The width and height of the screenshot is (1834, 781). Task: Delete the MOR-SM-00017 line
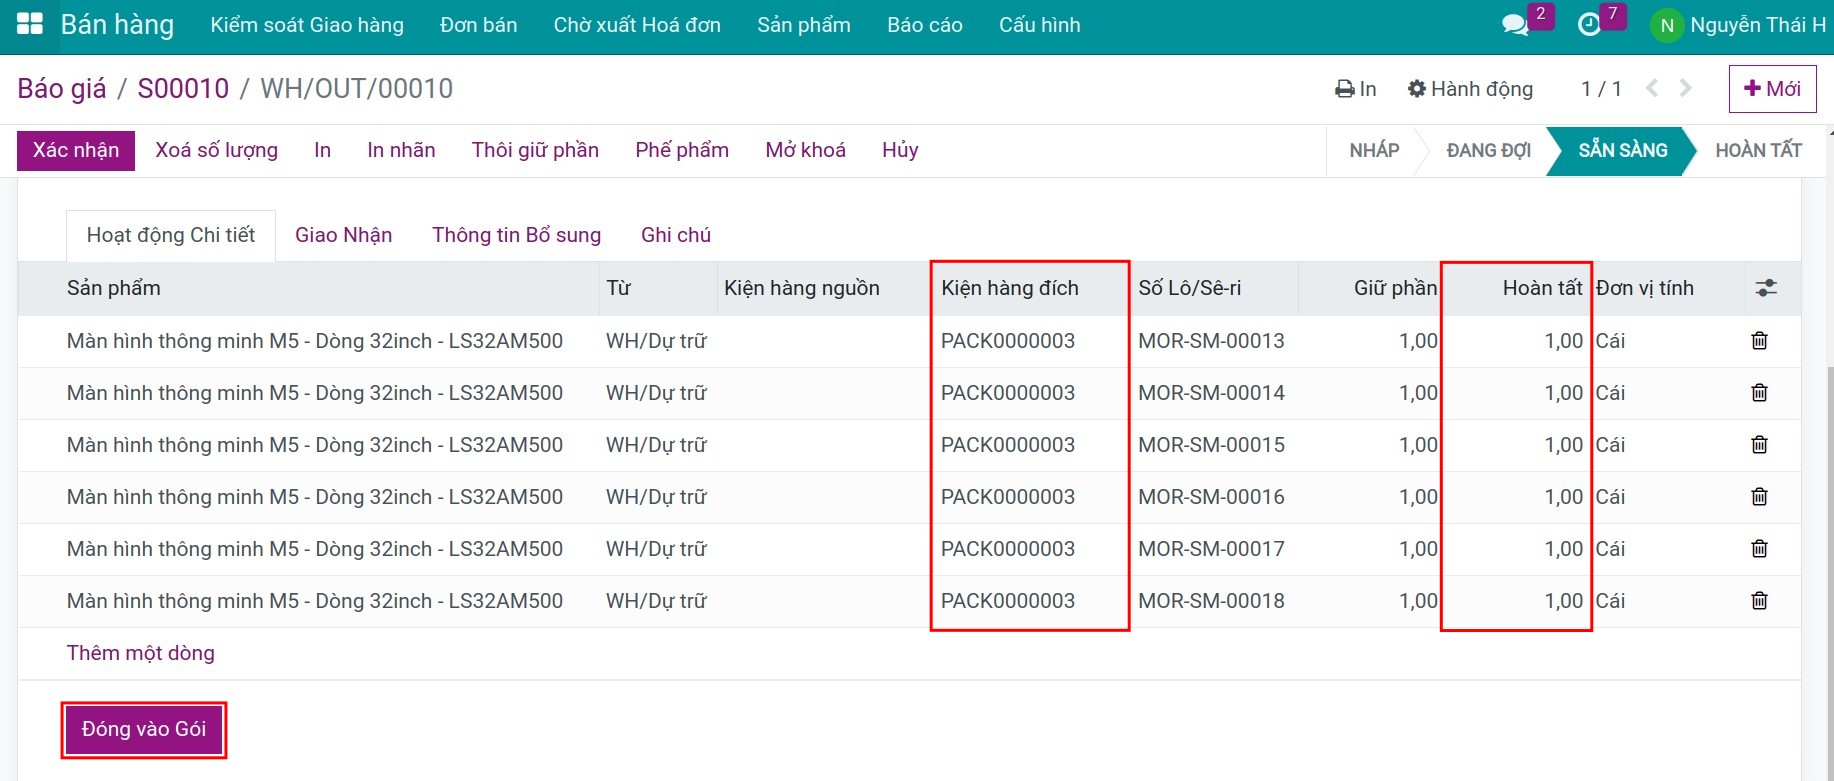click(1760, 549)
